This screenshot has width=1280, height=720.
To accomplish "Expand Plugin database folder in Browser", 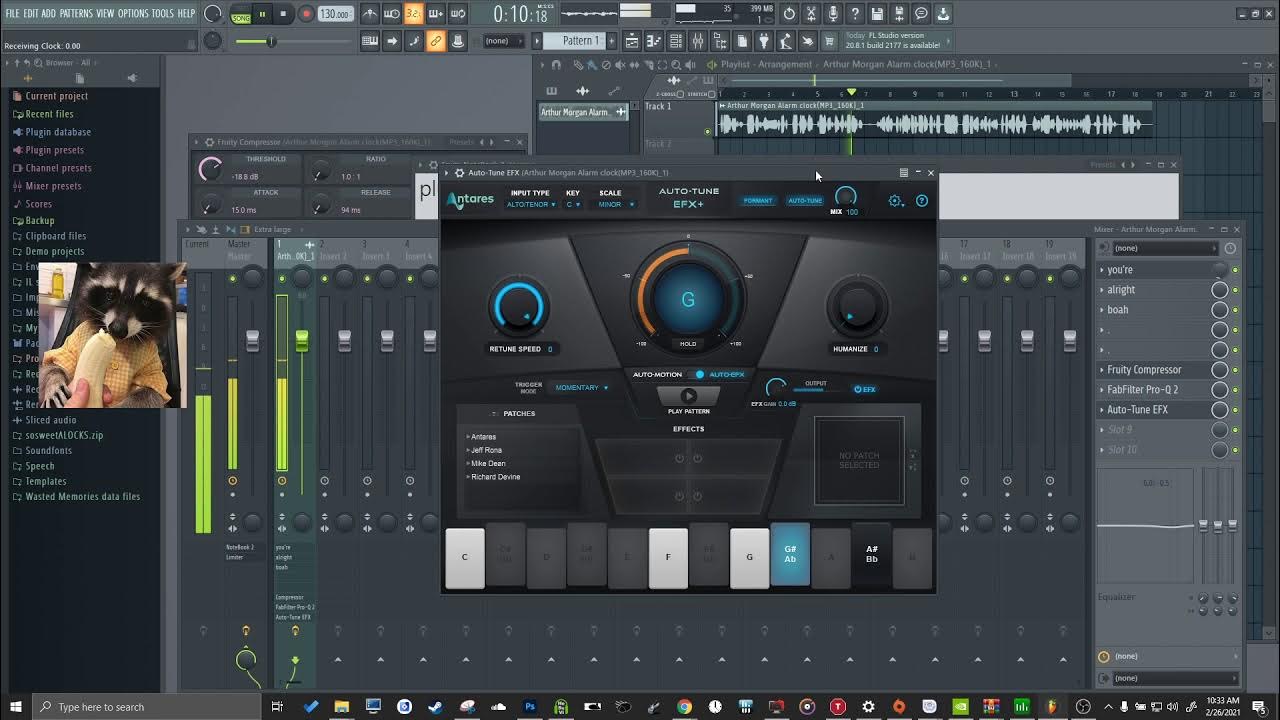I will pos(58,132).
